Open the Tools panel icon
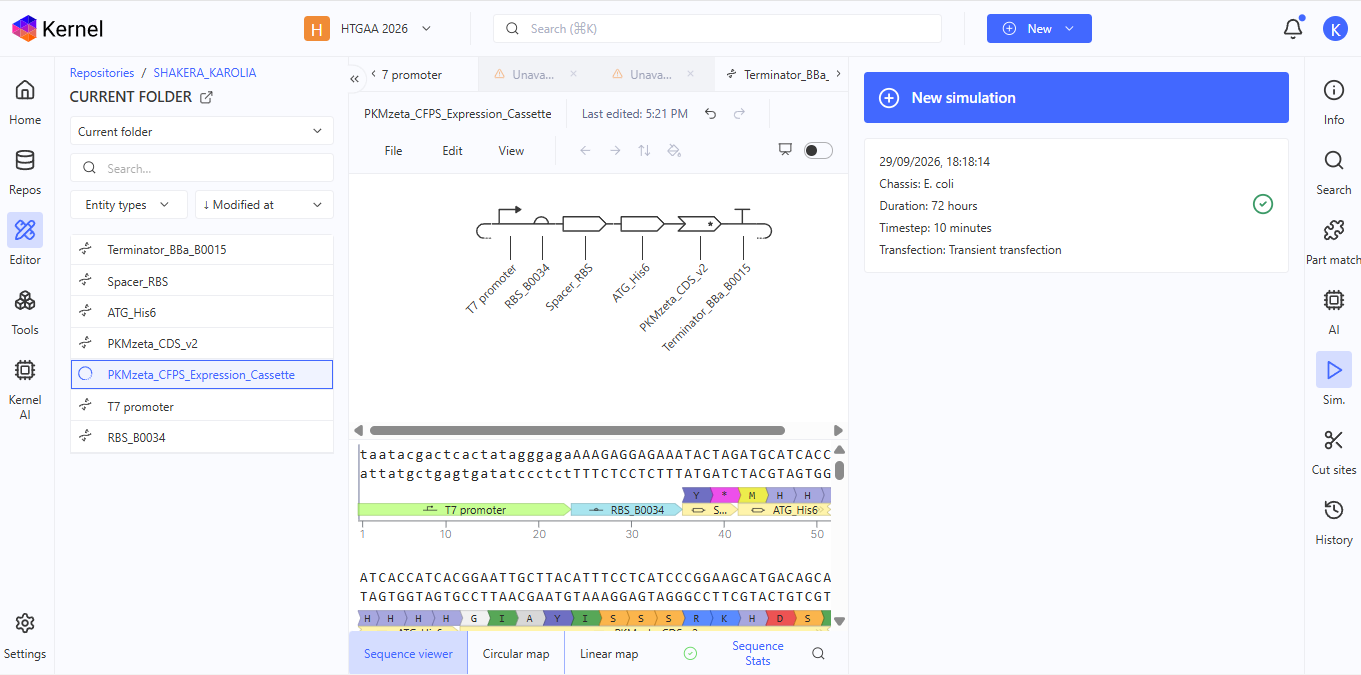Viewport: 1361px width, 675px height. 25,312
